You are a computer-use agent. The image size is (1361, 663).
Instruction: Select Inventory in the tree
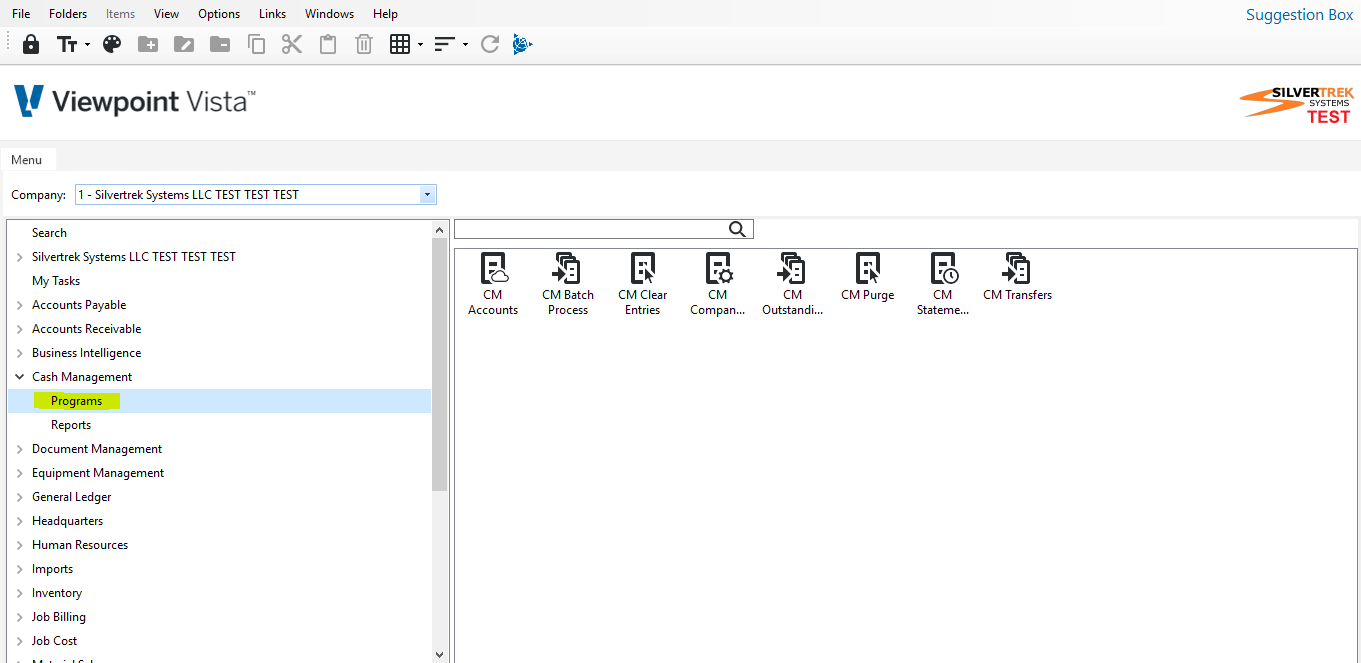click(57, 593)
